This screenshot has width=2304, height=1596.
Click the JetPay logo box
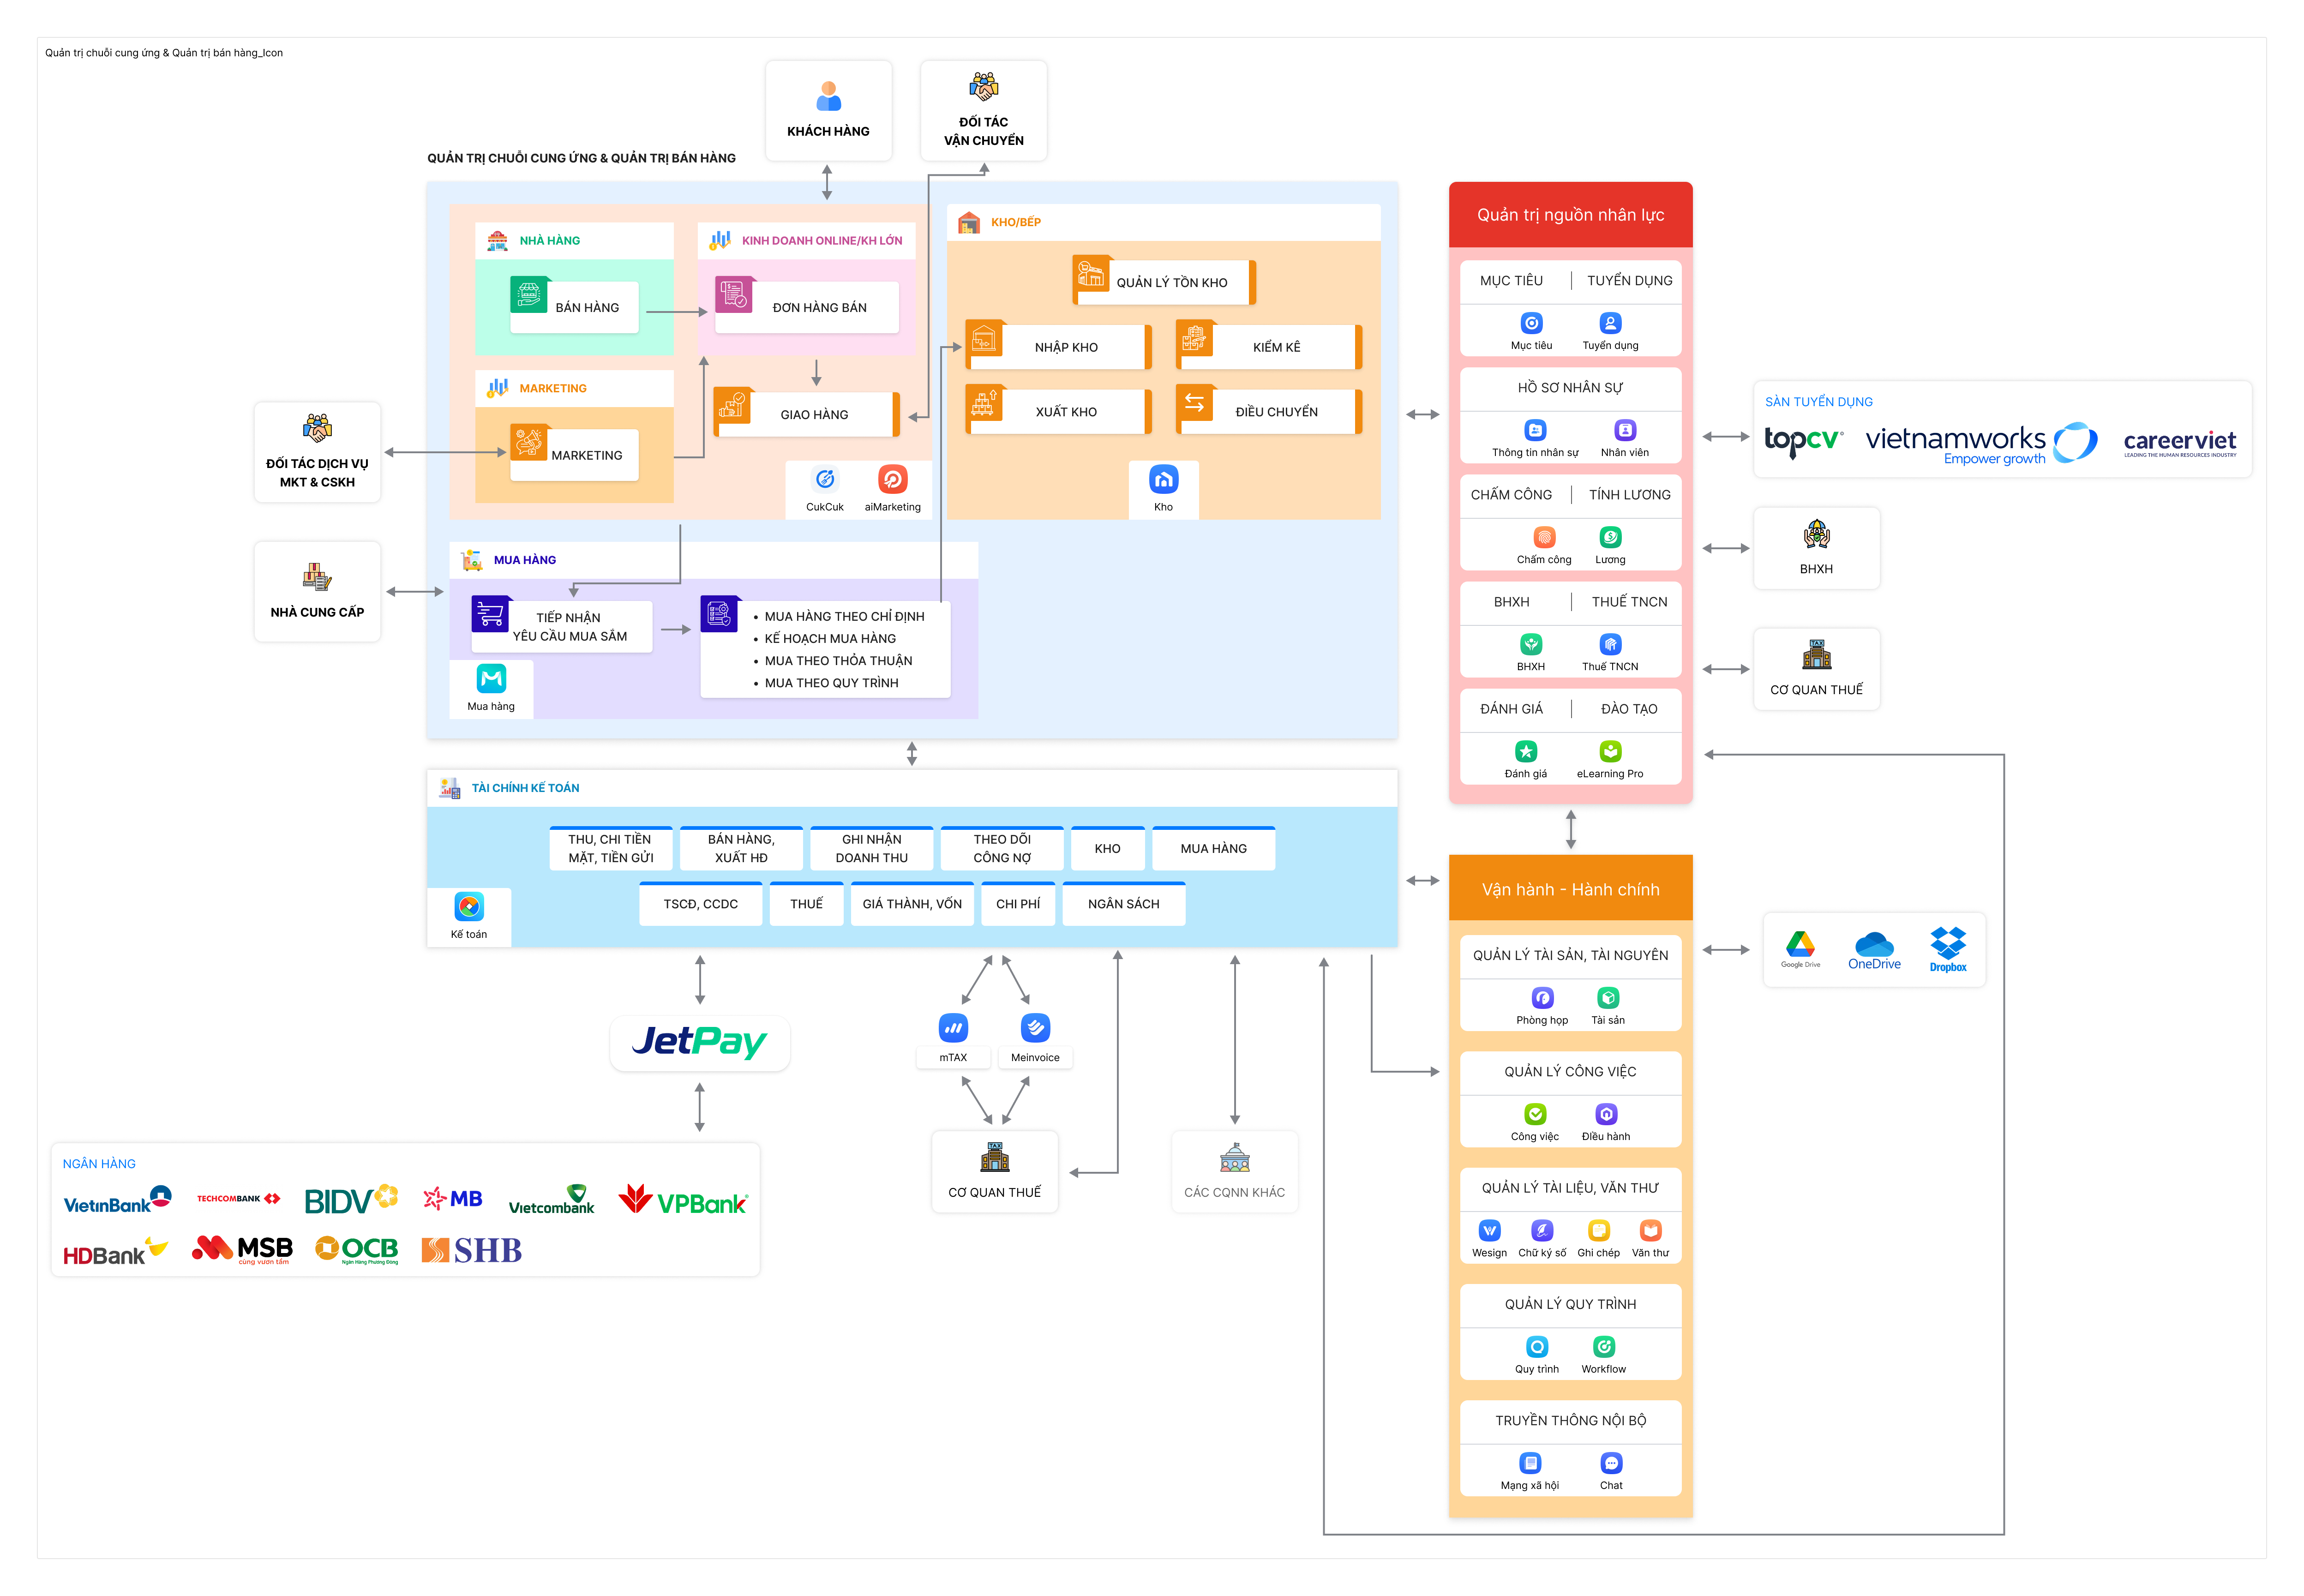pos(700,1043)
